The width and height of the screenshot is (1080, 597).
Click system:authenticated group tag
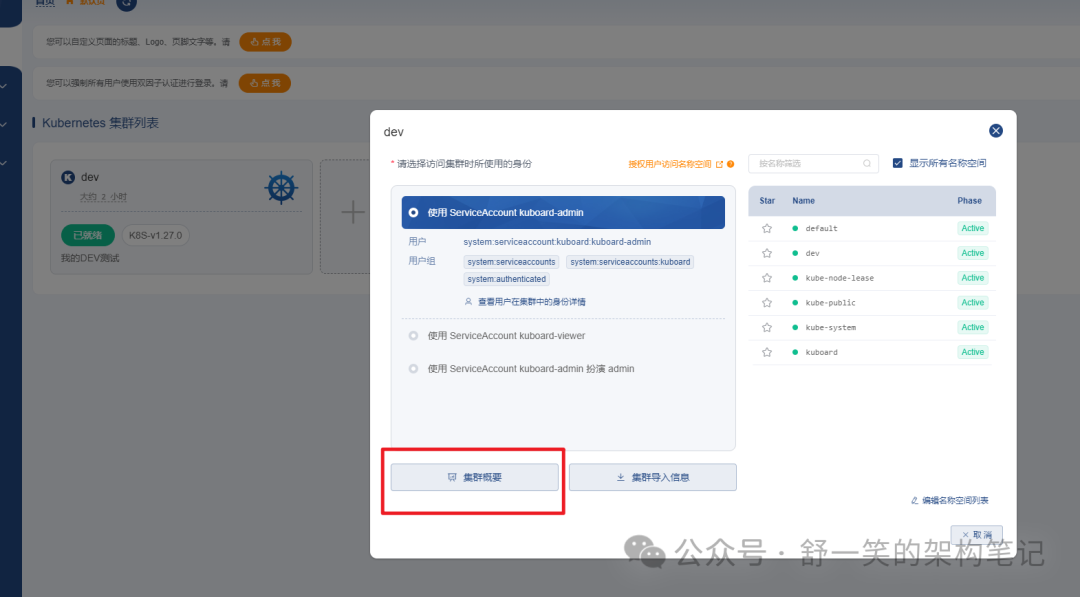506,279
